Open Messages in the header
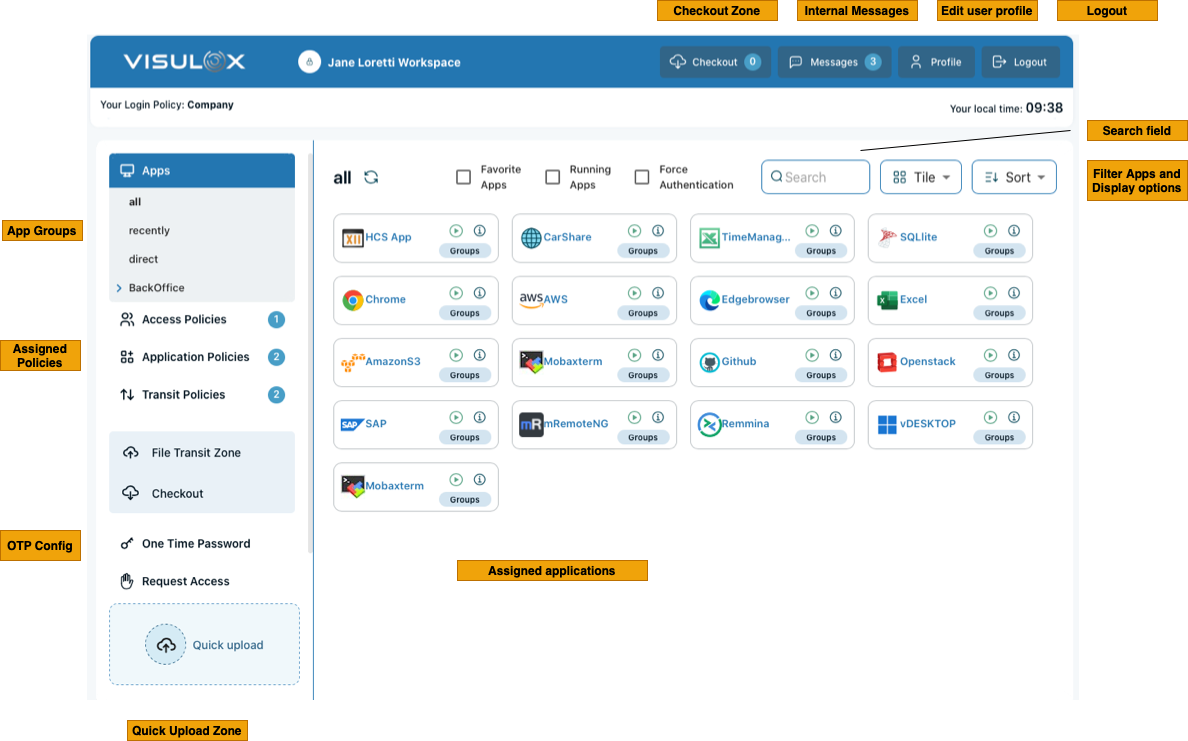 834,62
